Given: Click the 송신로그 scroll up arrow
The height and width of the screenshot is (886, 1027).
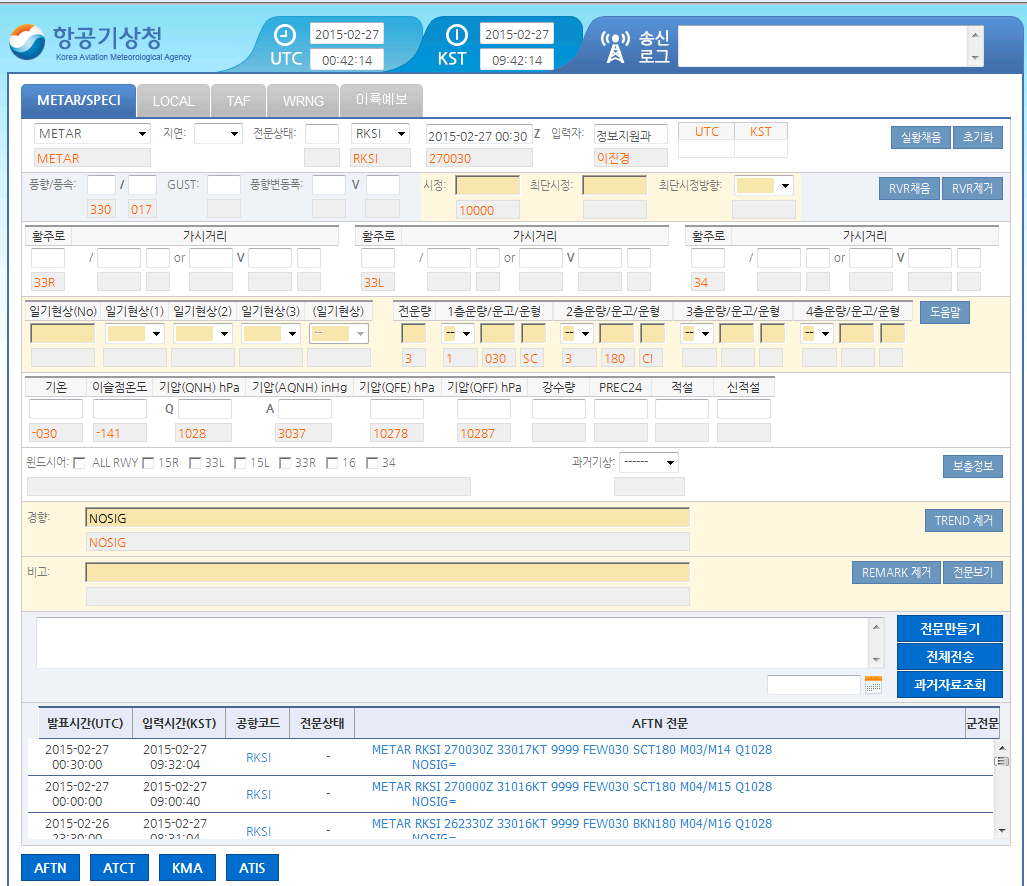Looking at the screenshot, I should tap(975, 35).
